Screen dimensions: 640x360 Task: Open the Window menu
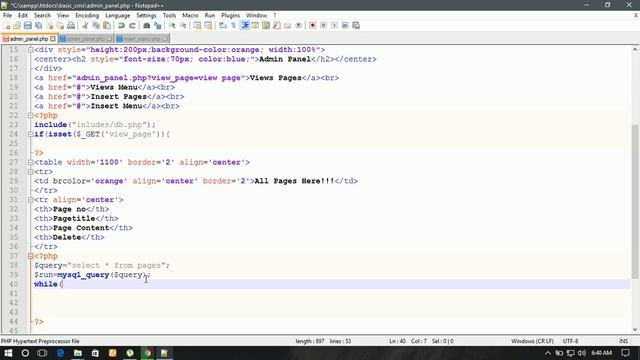pyautogui.click(x=256, y=15)
